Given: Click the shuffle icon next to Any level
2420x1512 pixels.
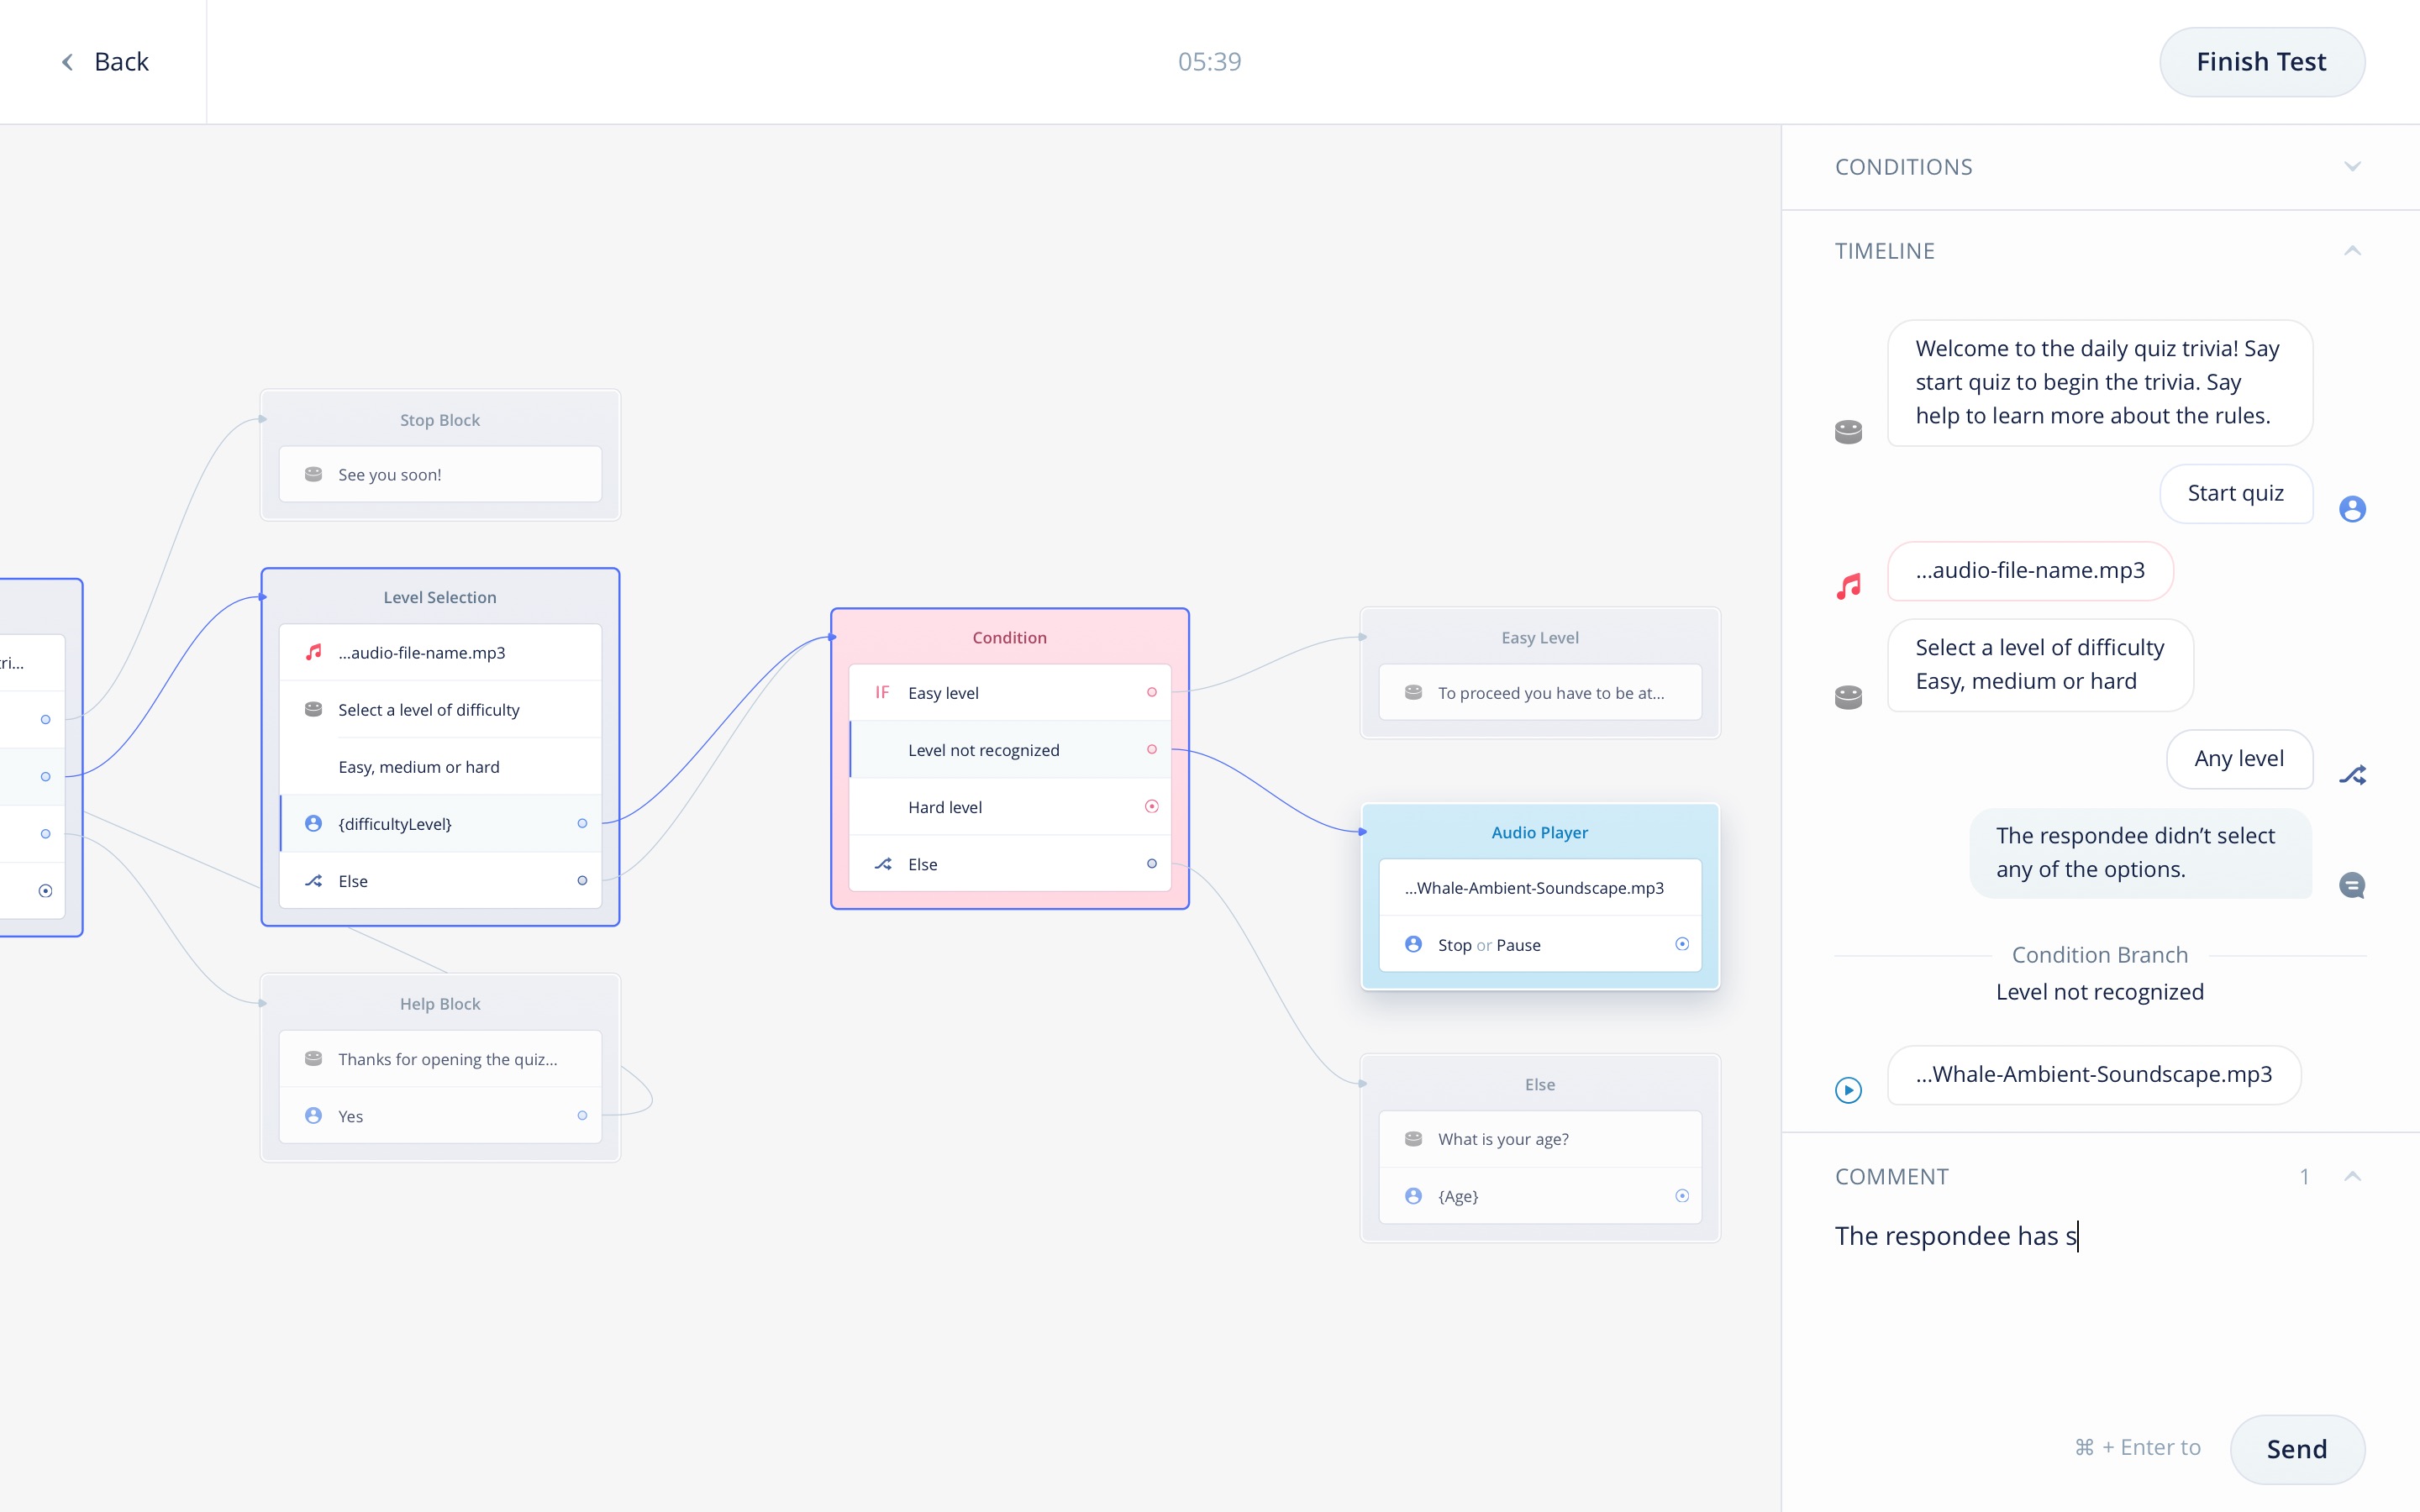Looking at the screenshot, I should click(2352, 775).
